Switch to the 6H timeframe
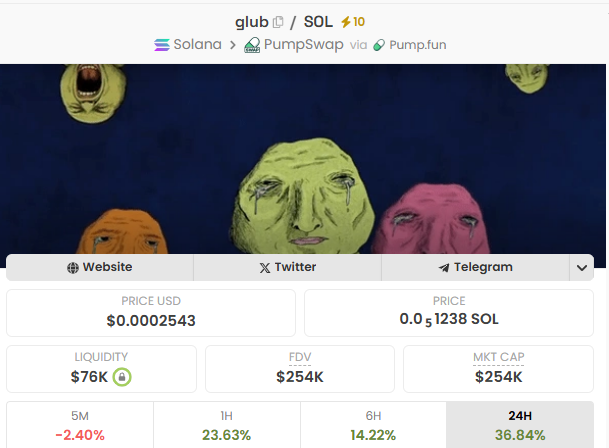Screen dimensions: 609x448 click(x=373, y=425)
